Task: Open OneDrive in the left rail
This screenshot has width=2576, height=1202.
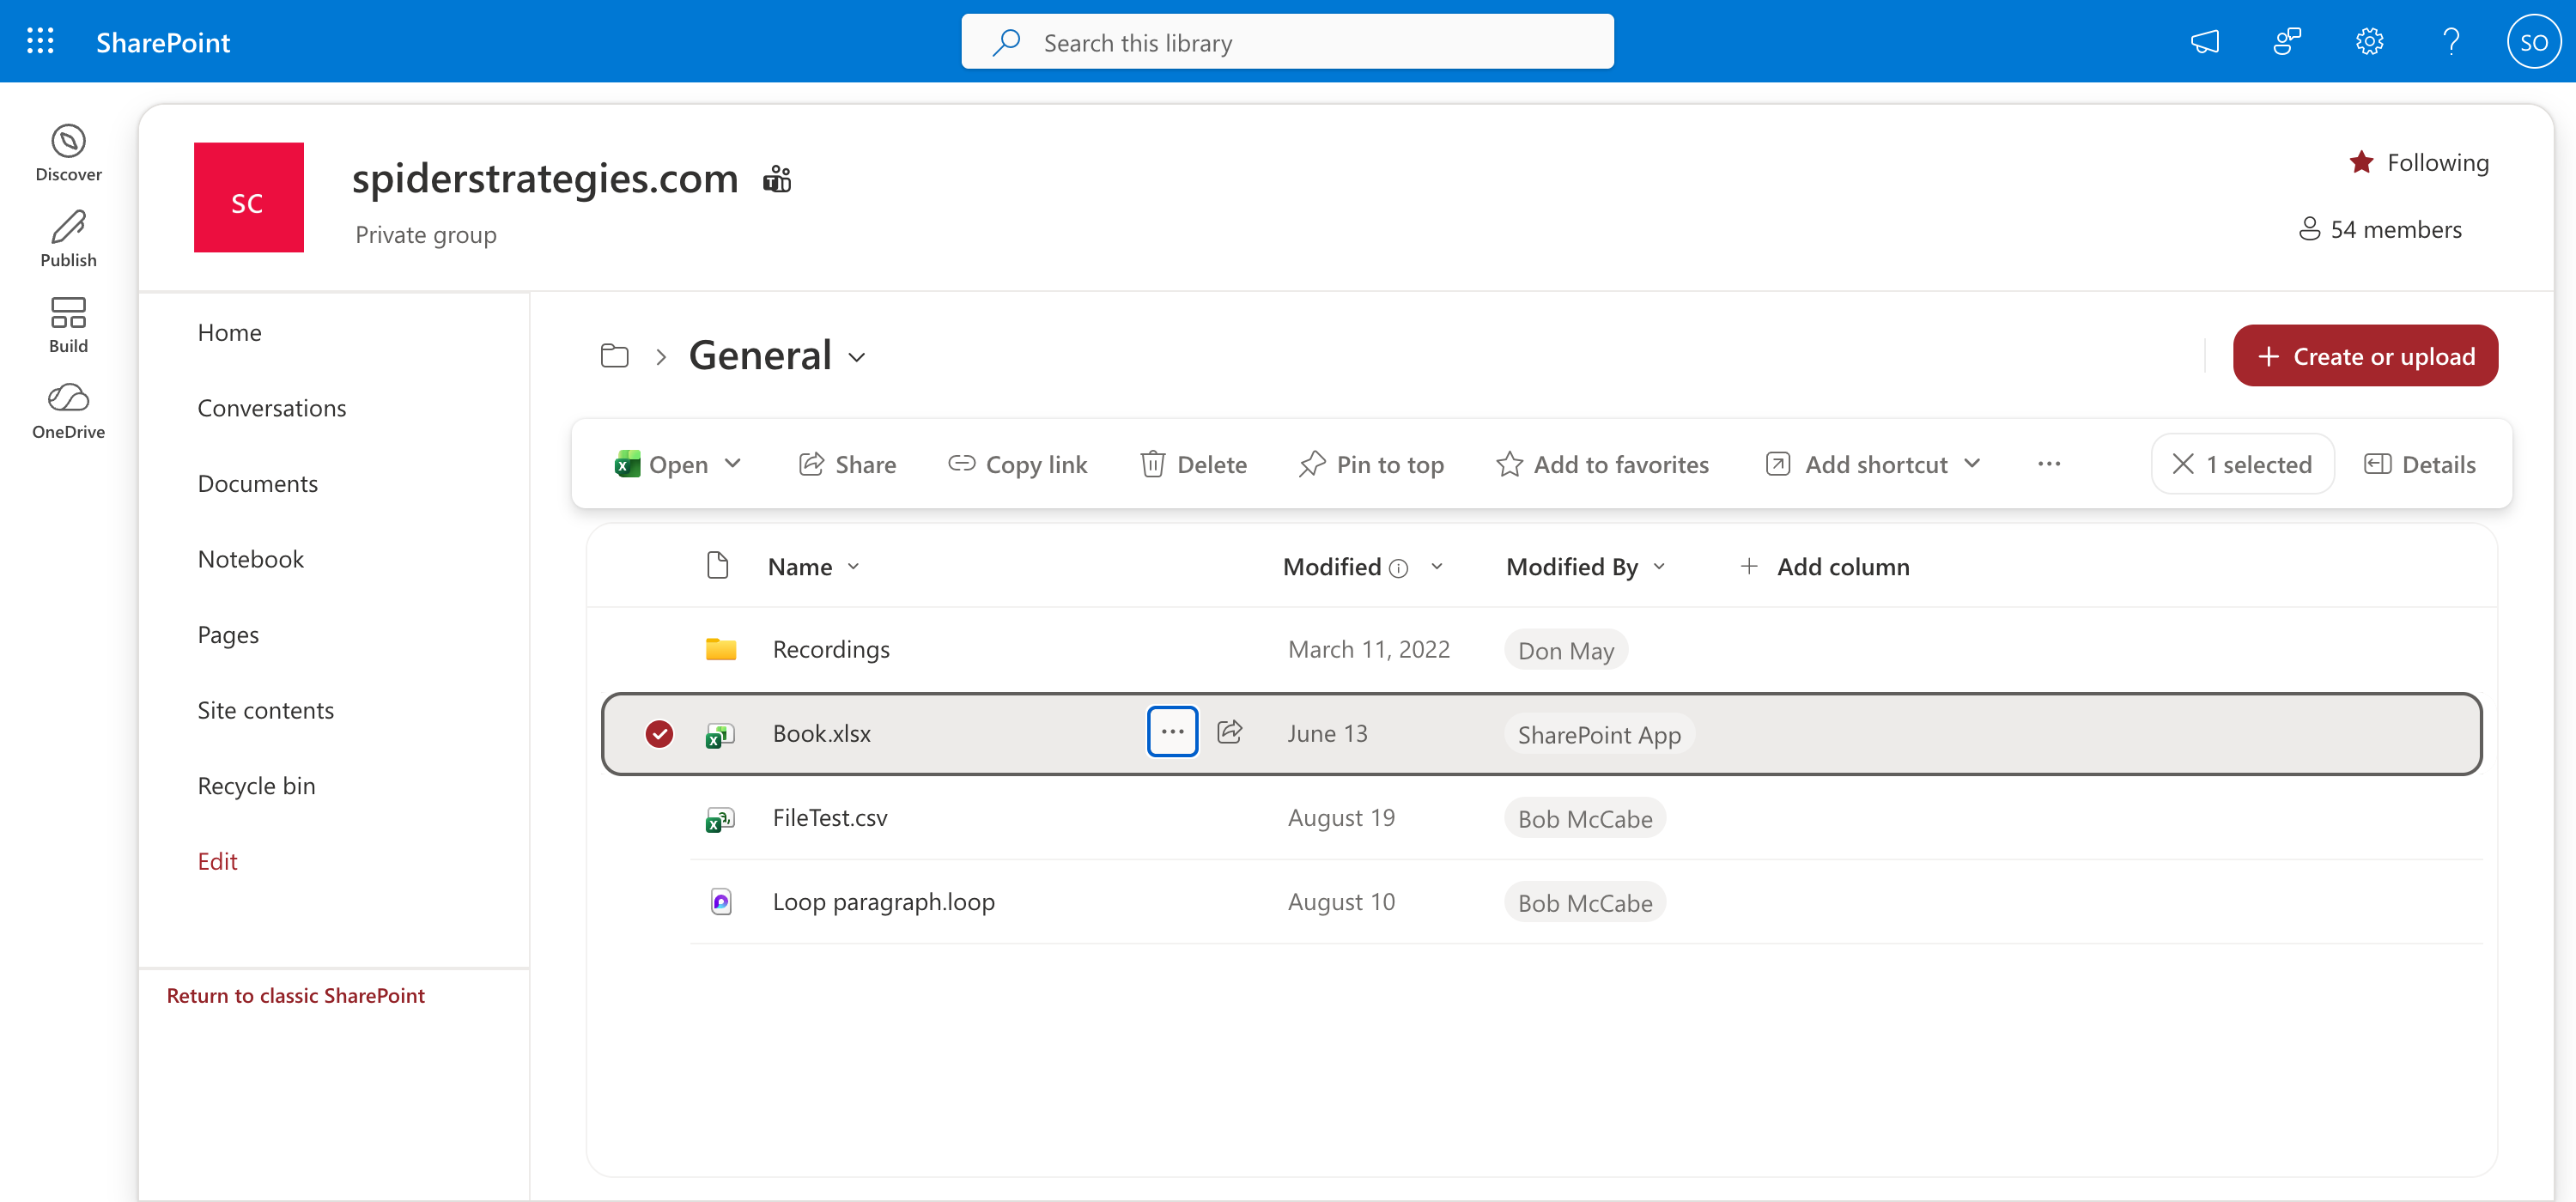Action: (68, 411)
